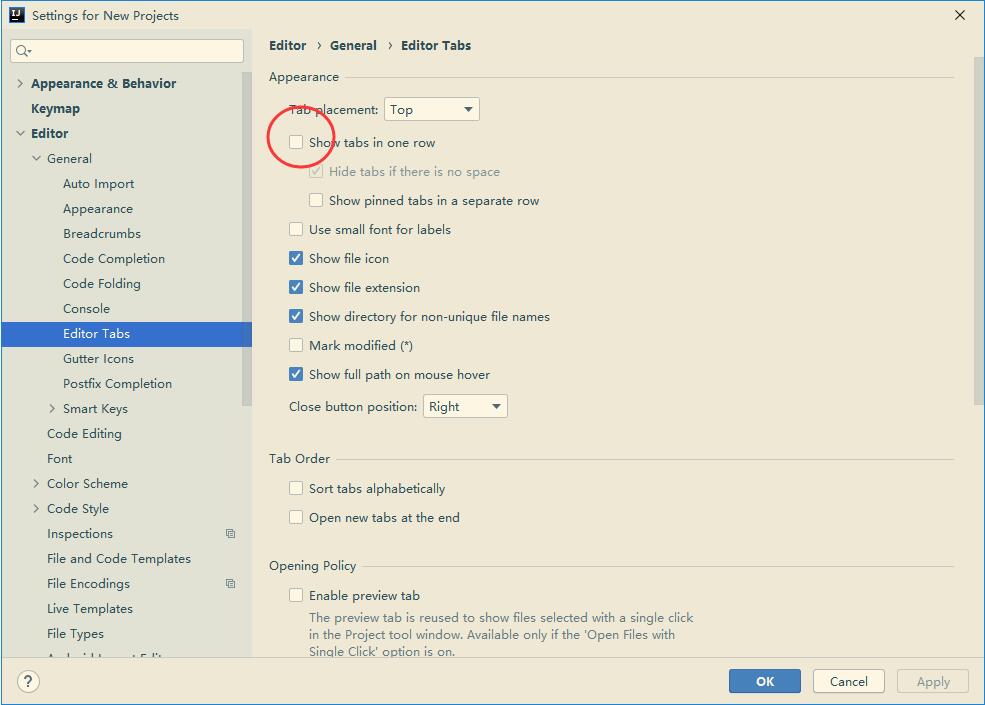Image resolution: width=985 pixels, height=705 pixels.
Task: Enable Sort tabs alphabetically
Action: [296, 488]
